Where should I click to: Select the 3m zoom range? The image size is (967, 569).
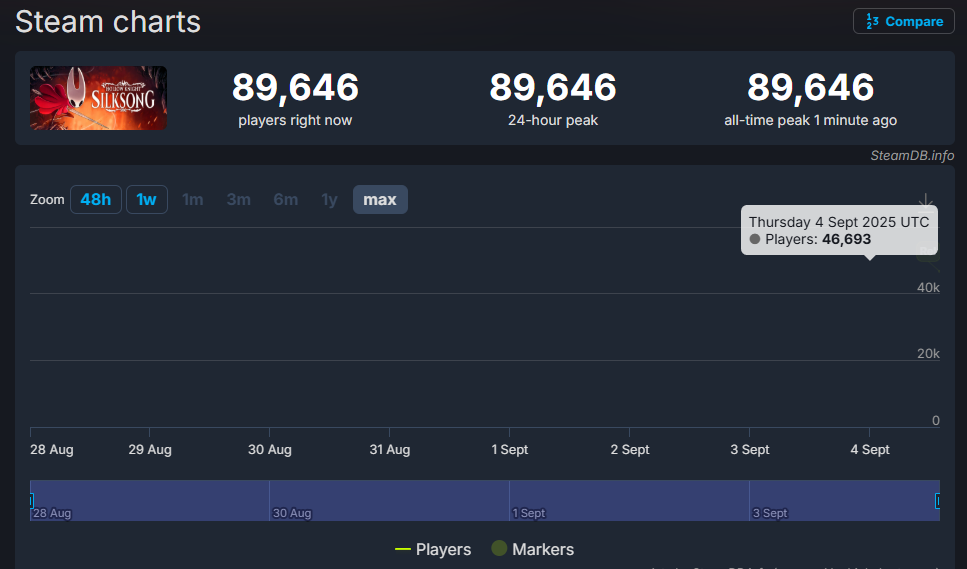click(239, 200)
